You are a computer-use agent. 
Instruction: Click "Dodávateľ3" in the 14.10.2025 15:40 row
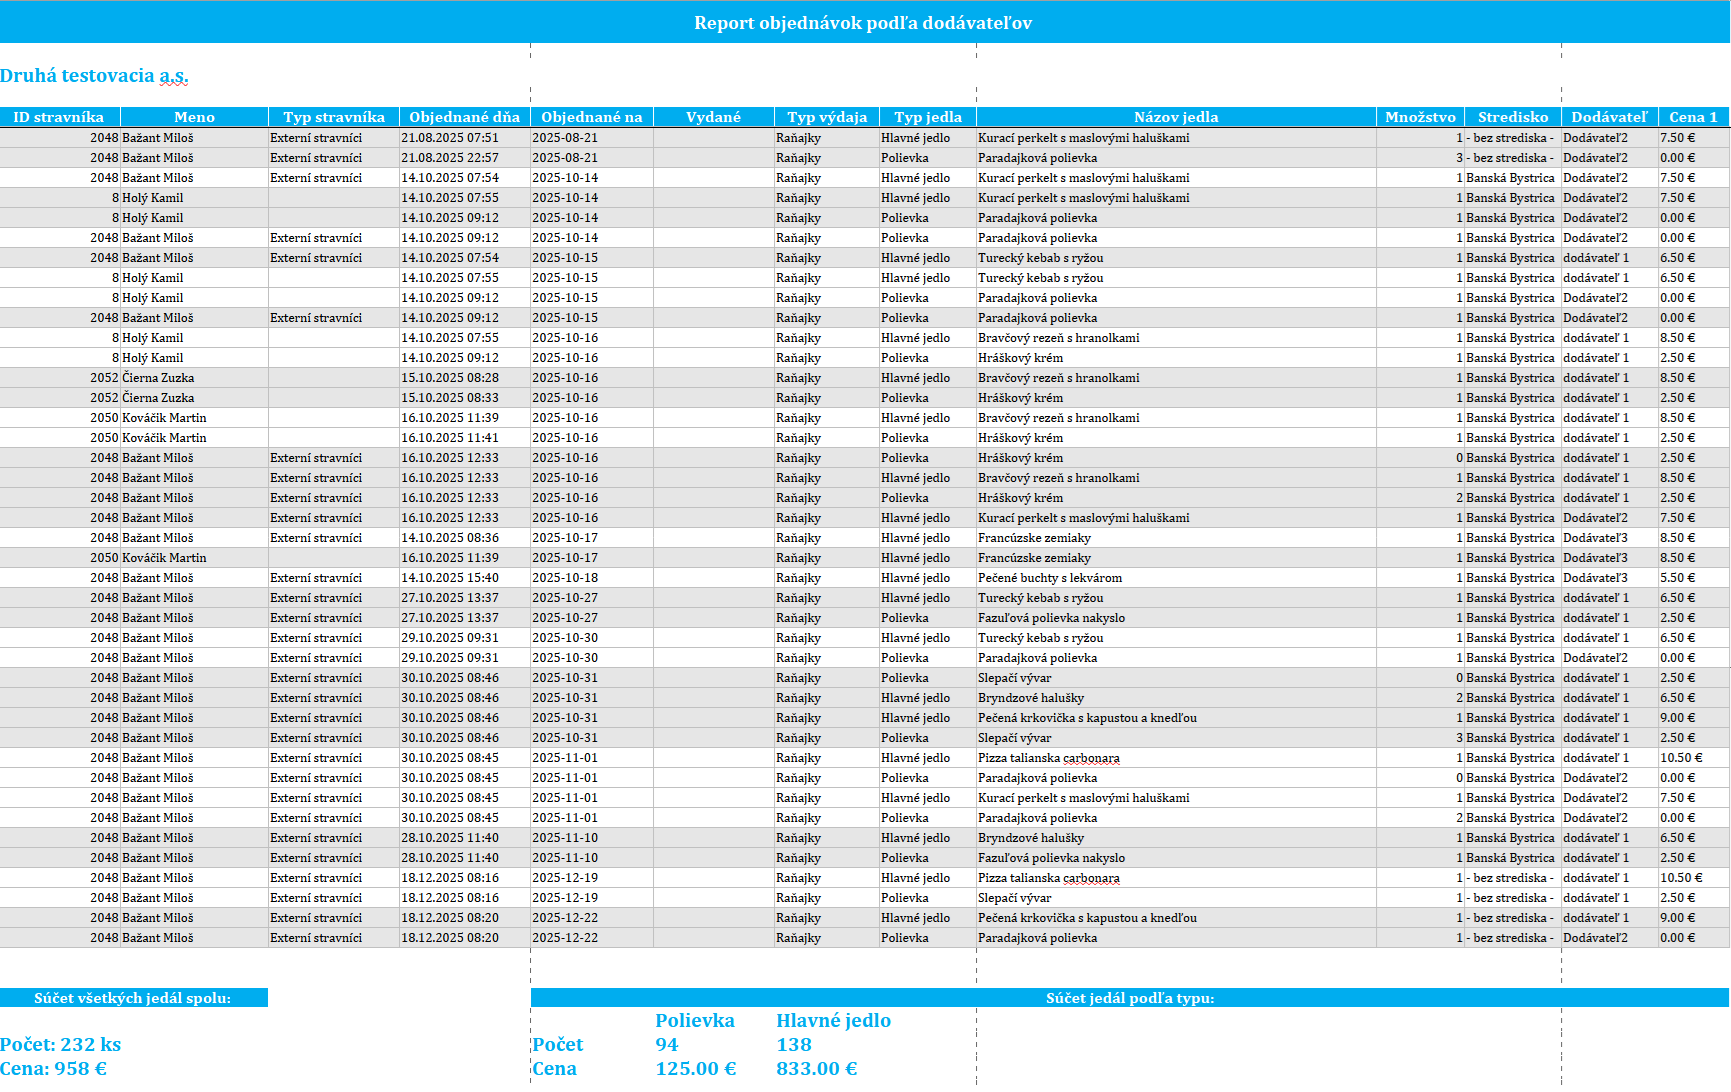[1596, 578]
